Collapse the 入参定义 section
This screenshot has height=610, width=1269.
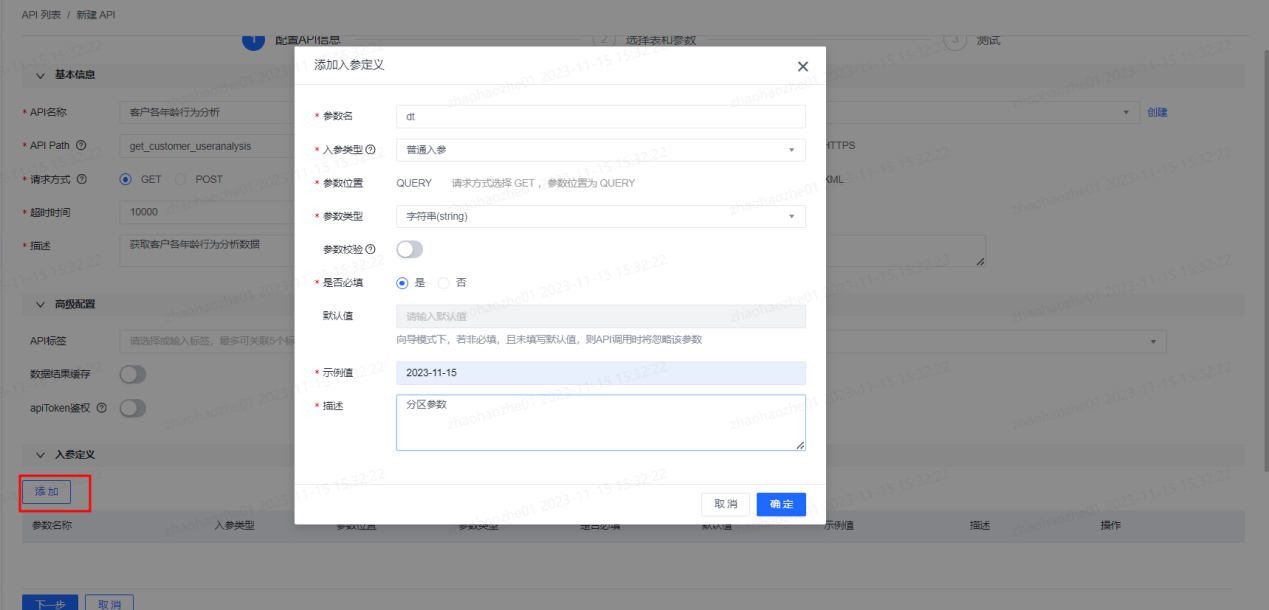[x=41, y=454]
